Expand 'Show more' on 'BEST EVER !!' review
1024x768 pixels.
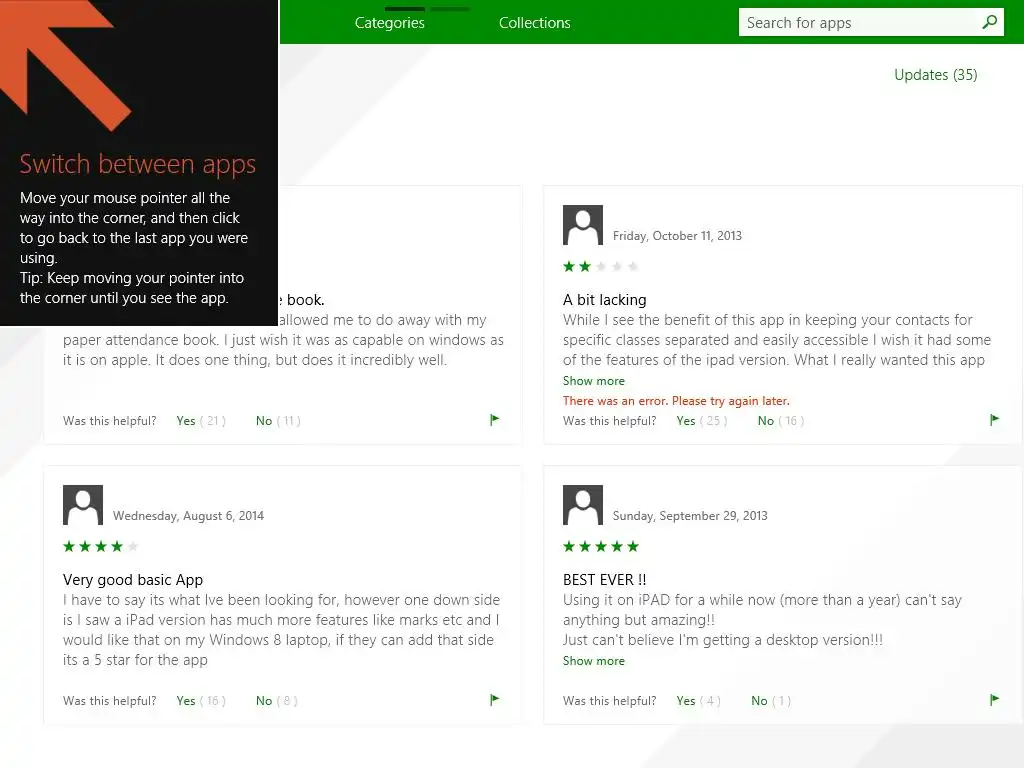594,661
